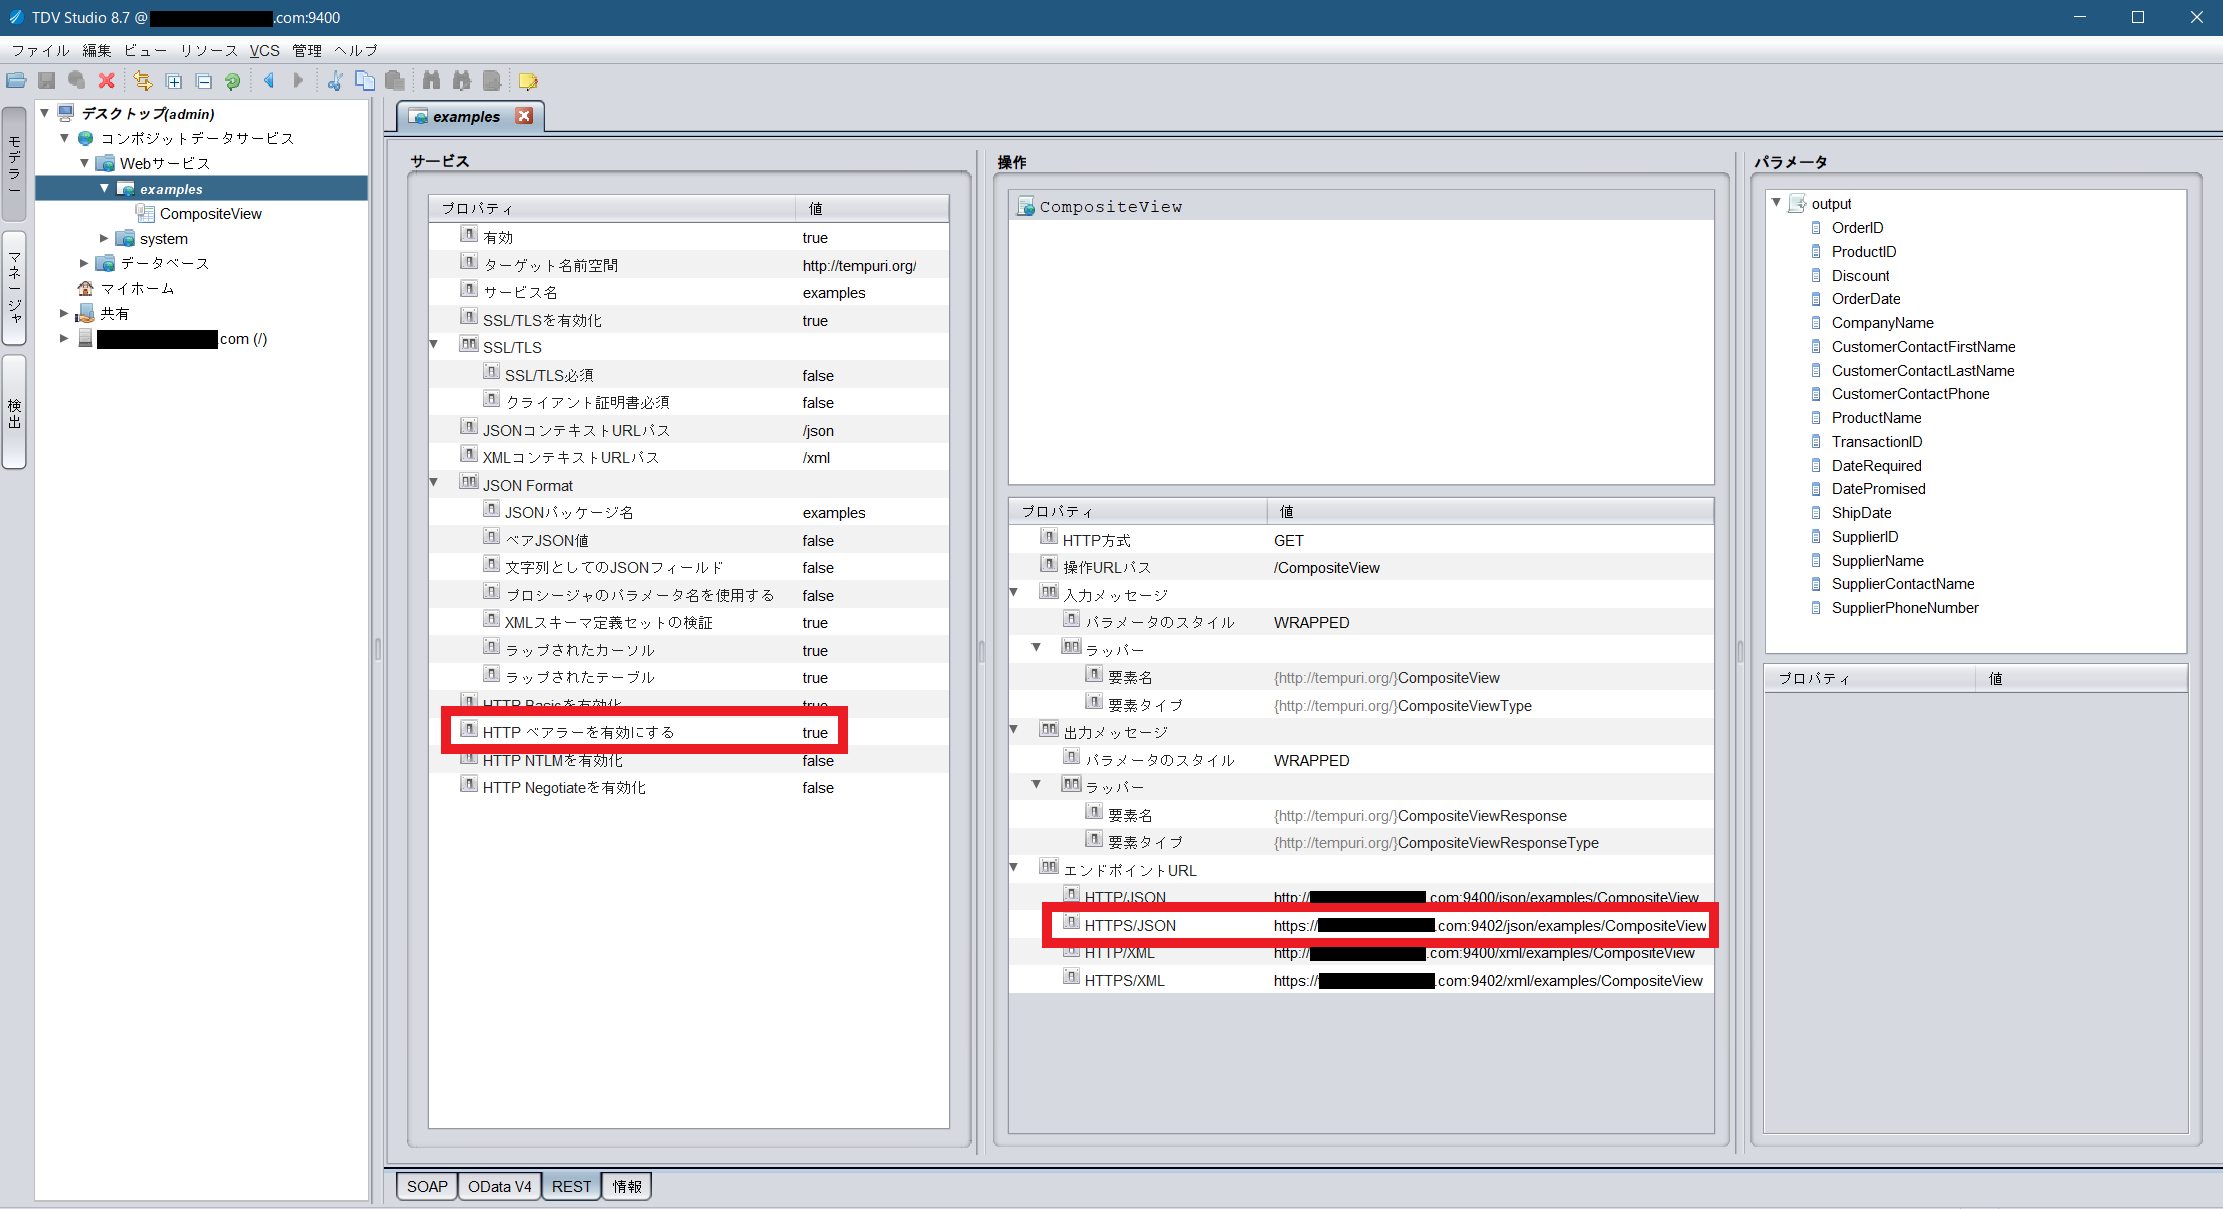The height and width of the screenshot is (1209, 2223).
Task: Open the ファイル menu
Action: (x=41, y=50)
